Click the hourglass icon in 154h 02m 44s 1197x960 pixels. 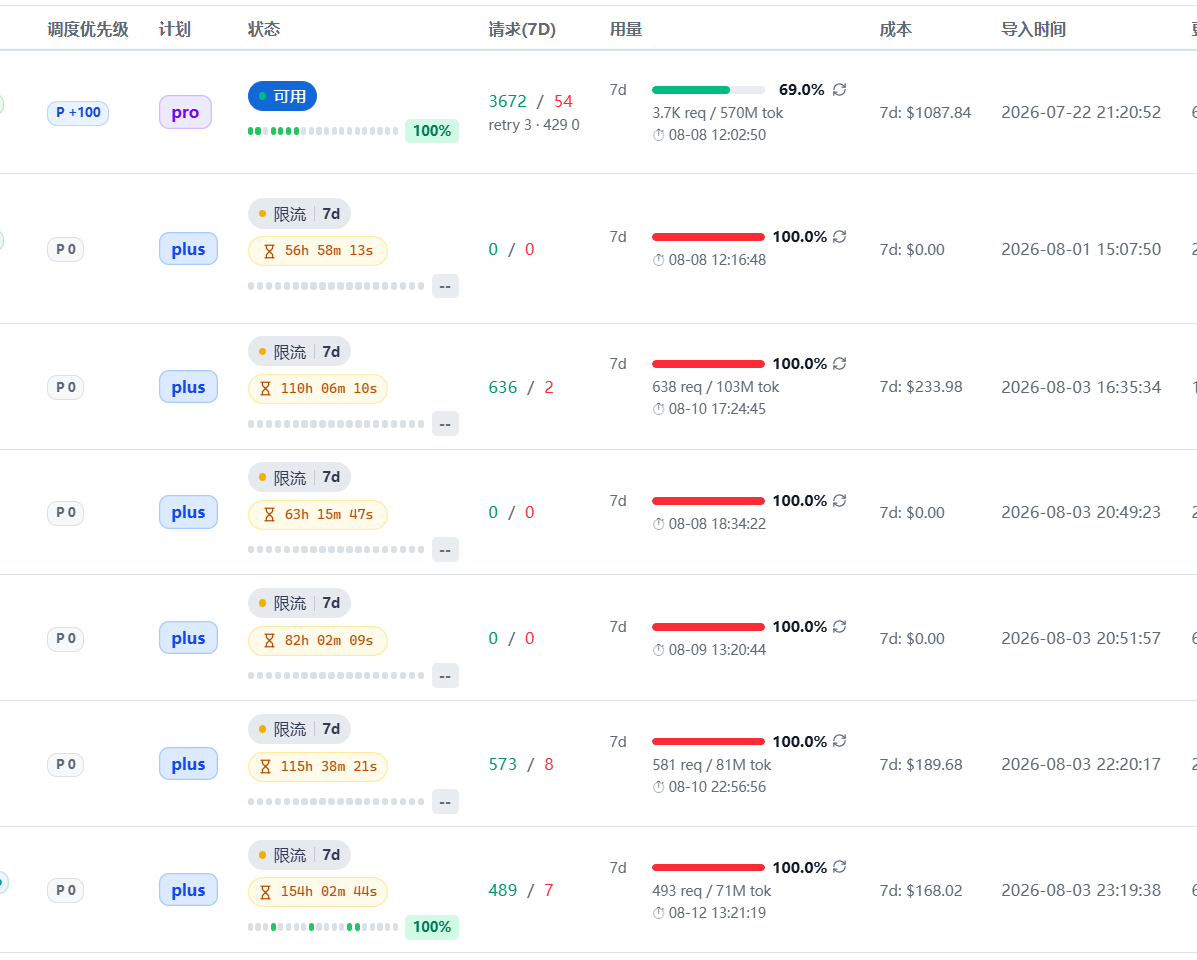click(x=265, y=892)
